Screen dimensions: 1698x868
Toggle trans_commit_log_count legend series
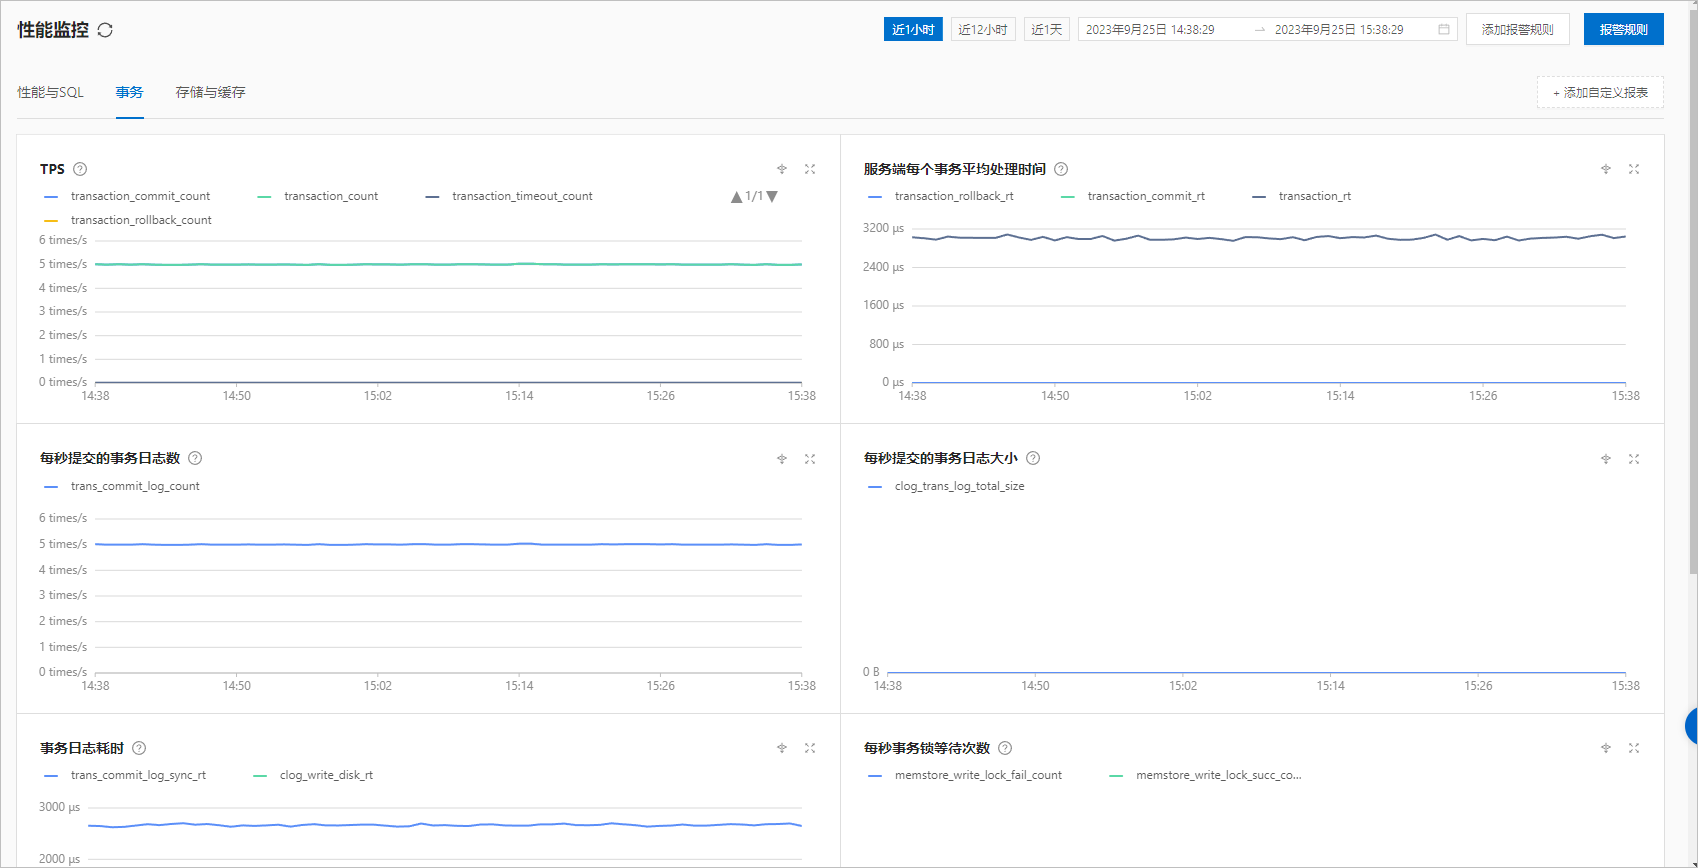[122, 486]
